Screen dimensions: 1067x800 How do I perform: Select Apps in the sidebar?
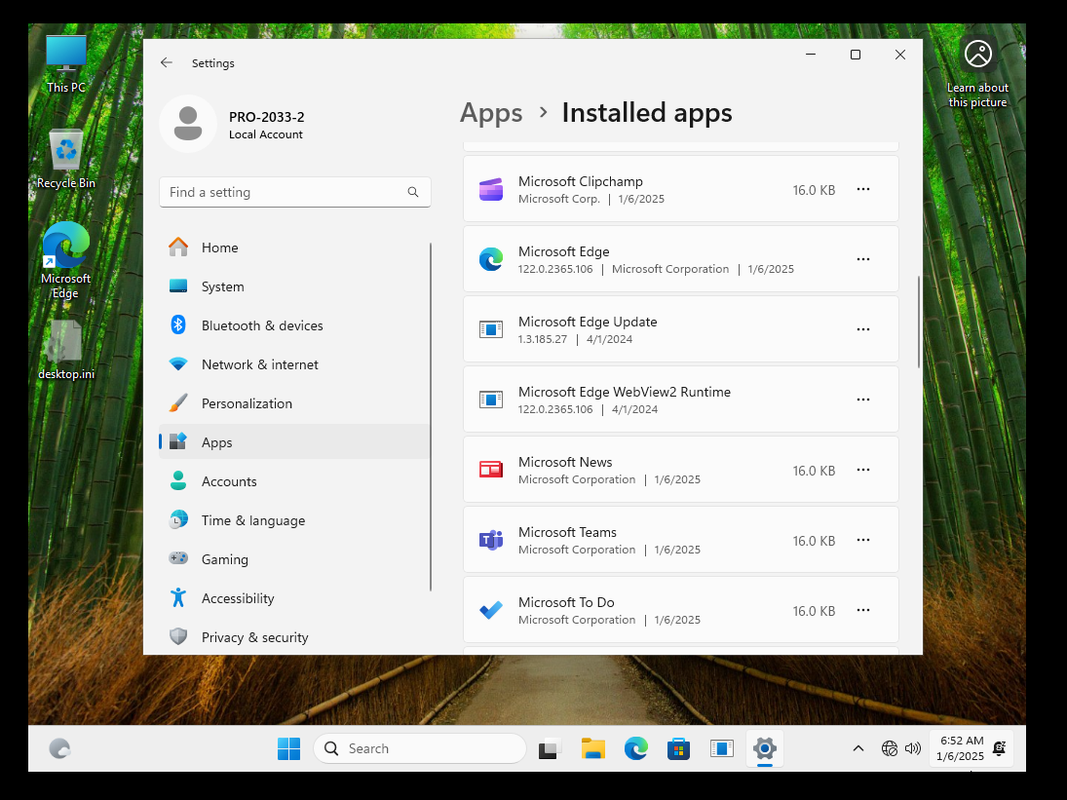tap(294, 442)
